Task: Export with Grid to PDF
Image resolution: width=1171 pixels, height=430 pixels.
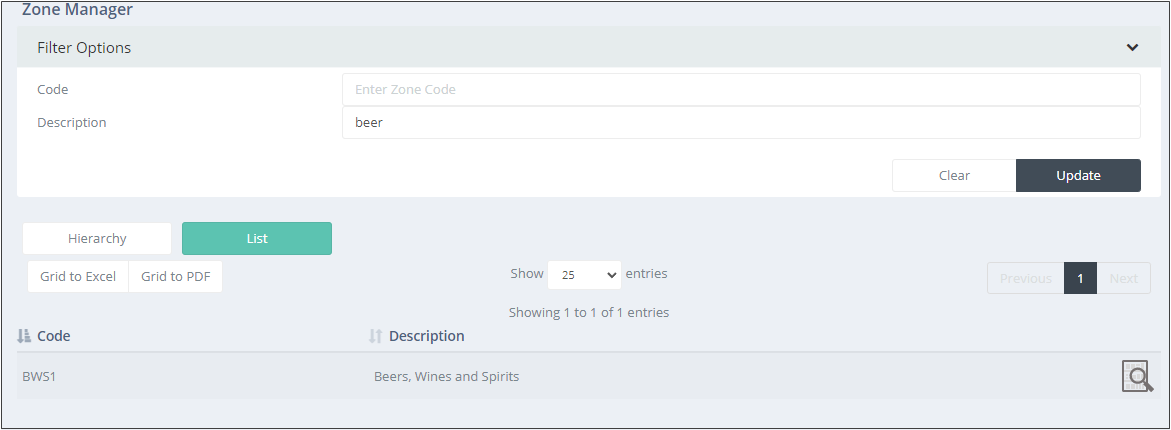Action: [176, 276]
